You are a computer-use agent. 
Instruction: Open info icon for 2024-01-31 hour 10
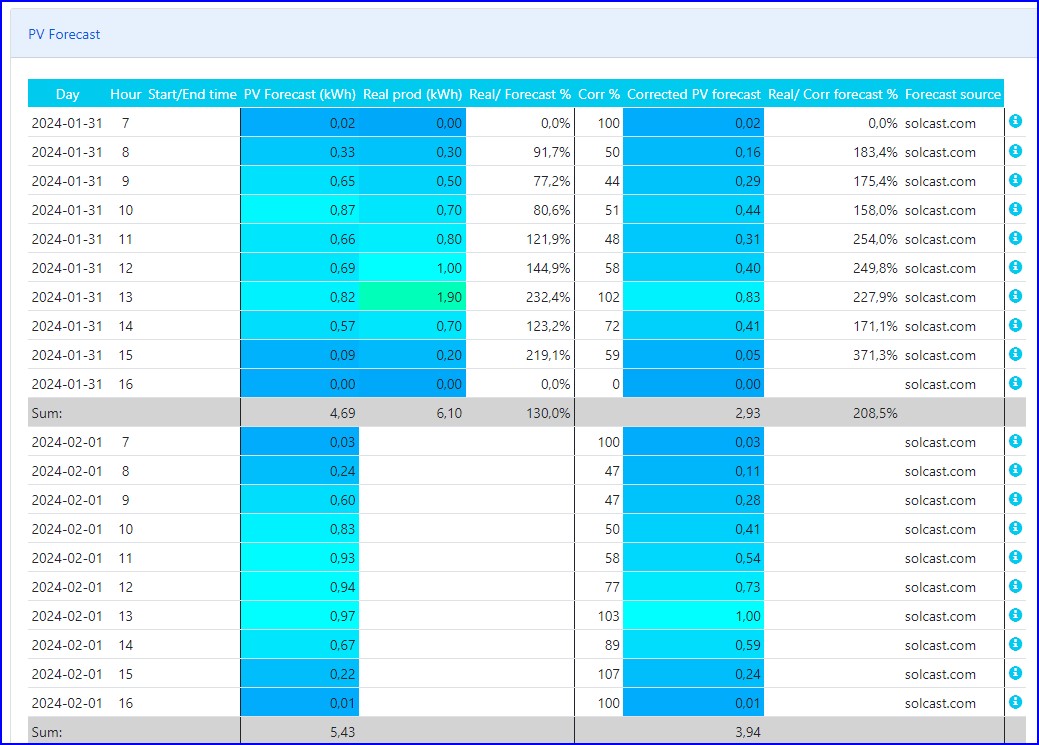1015,209
